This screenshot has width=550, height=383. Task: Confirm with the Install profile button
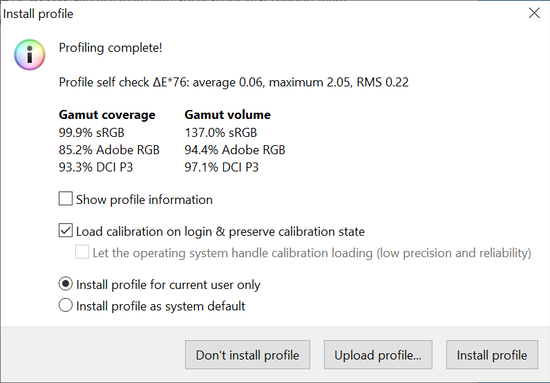tap(492, 355)
